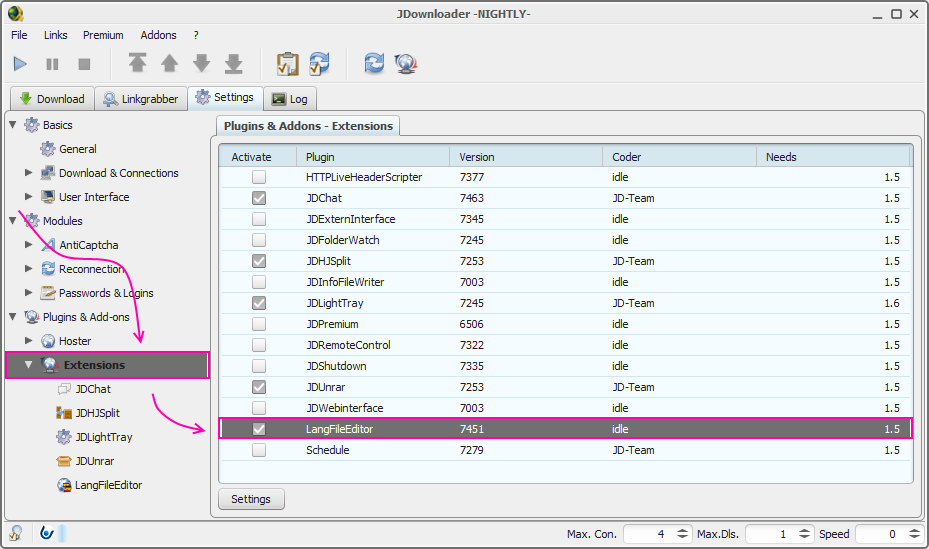Start downloads with the Play icon

point(20,63)
